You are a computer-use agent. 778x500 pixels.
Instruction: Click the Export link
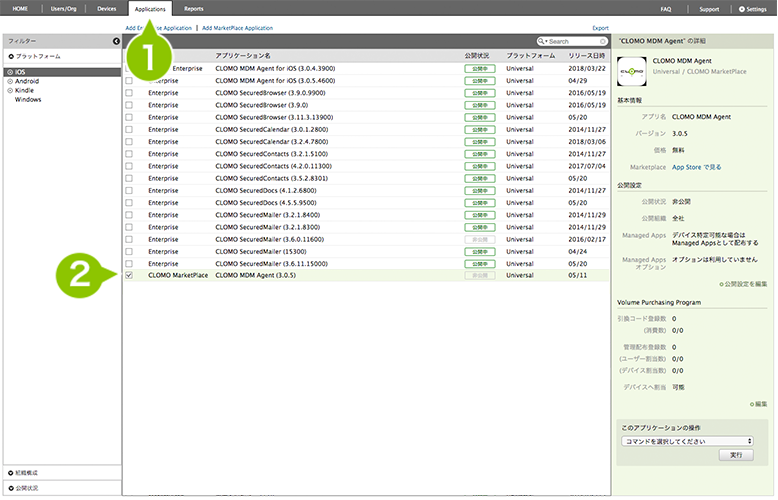(600, 28)
